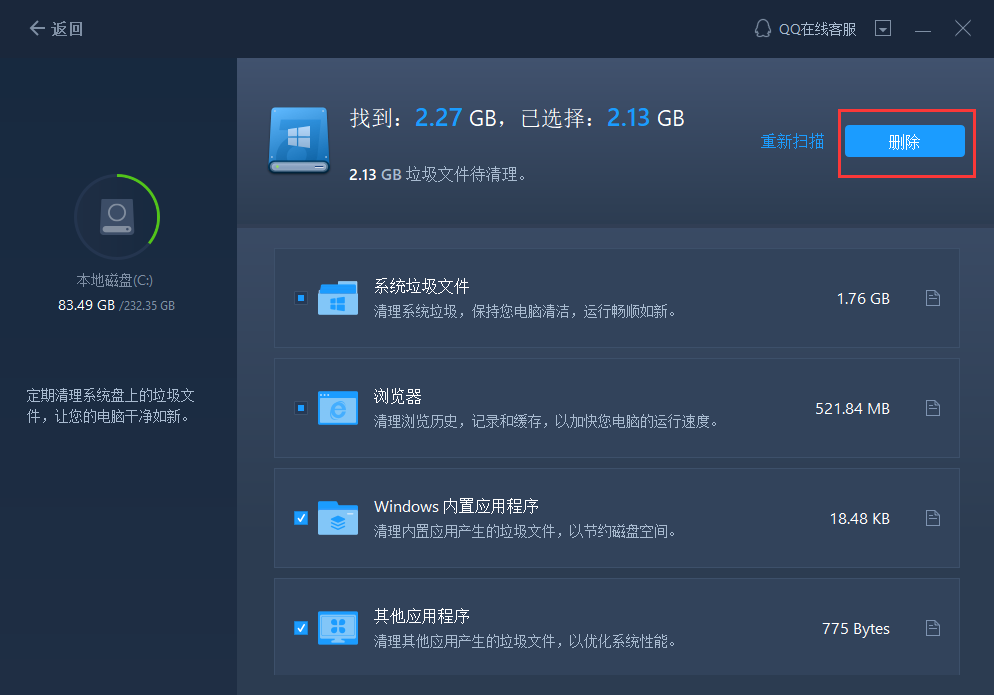994x695 pixels.
Task: Select 其他应用程序 title text
Action: [x=422, y=616]
